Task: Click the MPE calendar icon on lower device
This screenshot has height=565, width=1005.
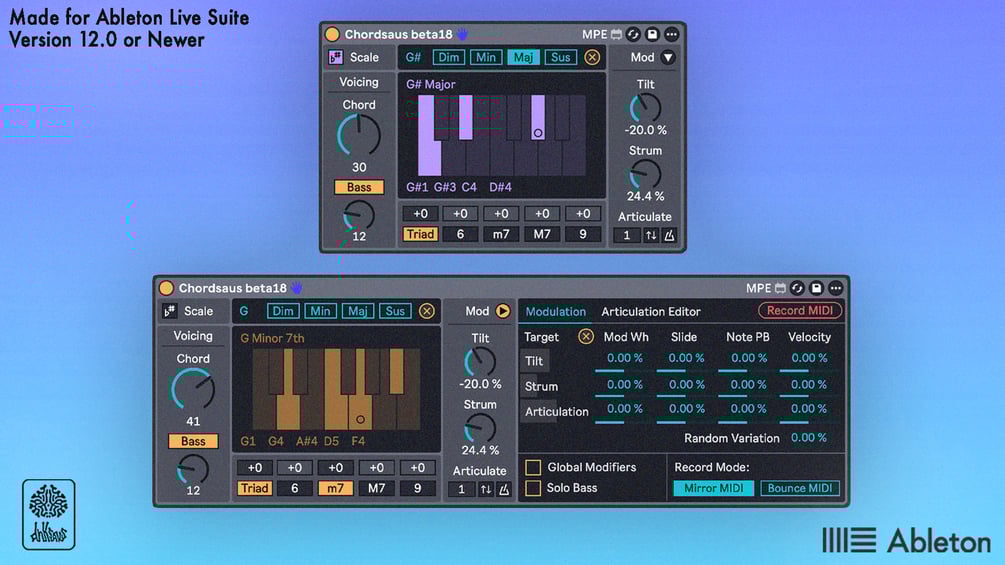Action: tap(780, 288)
